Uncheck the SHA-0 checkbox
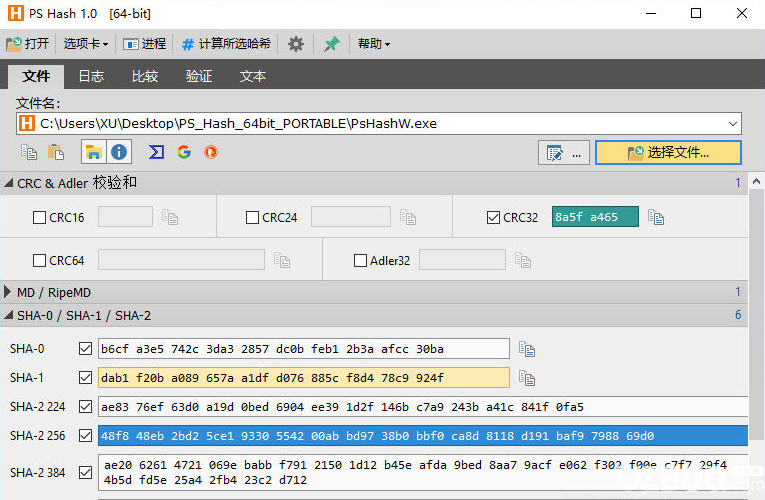The width and height of the screenshot is (765, 500). click(85, 349)
